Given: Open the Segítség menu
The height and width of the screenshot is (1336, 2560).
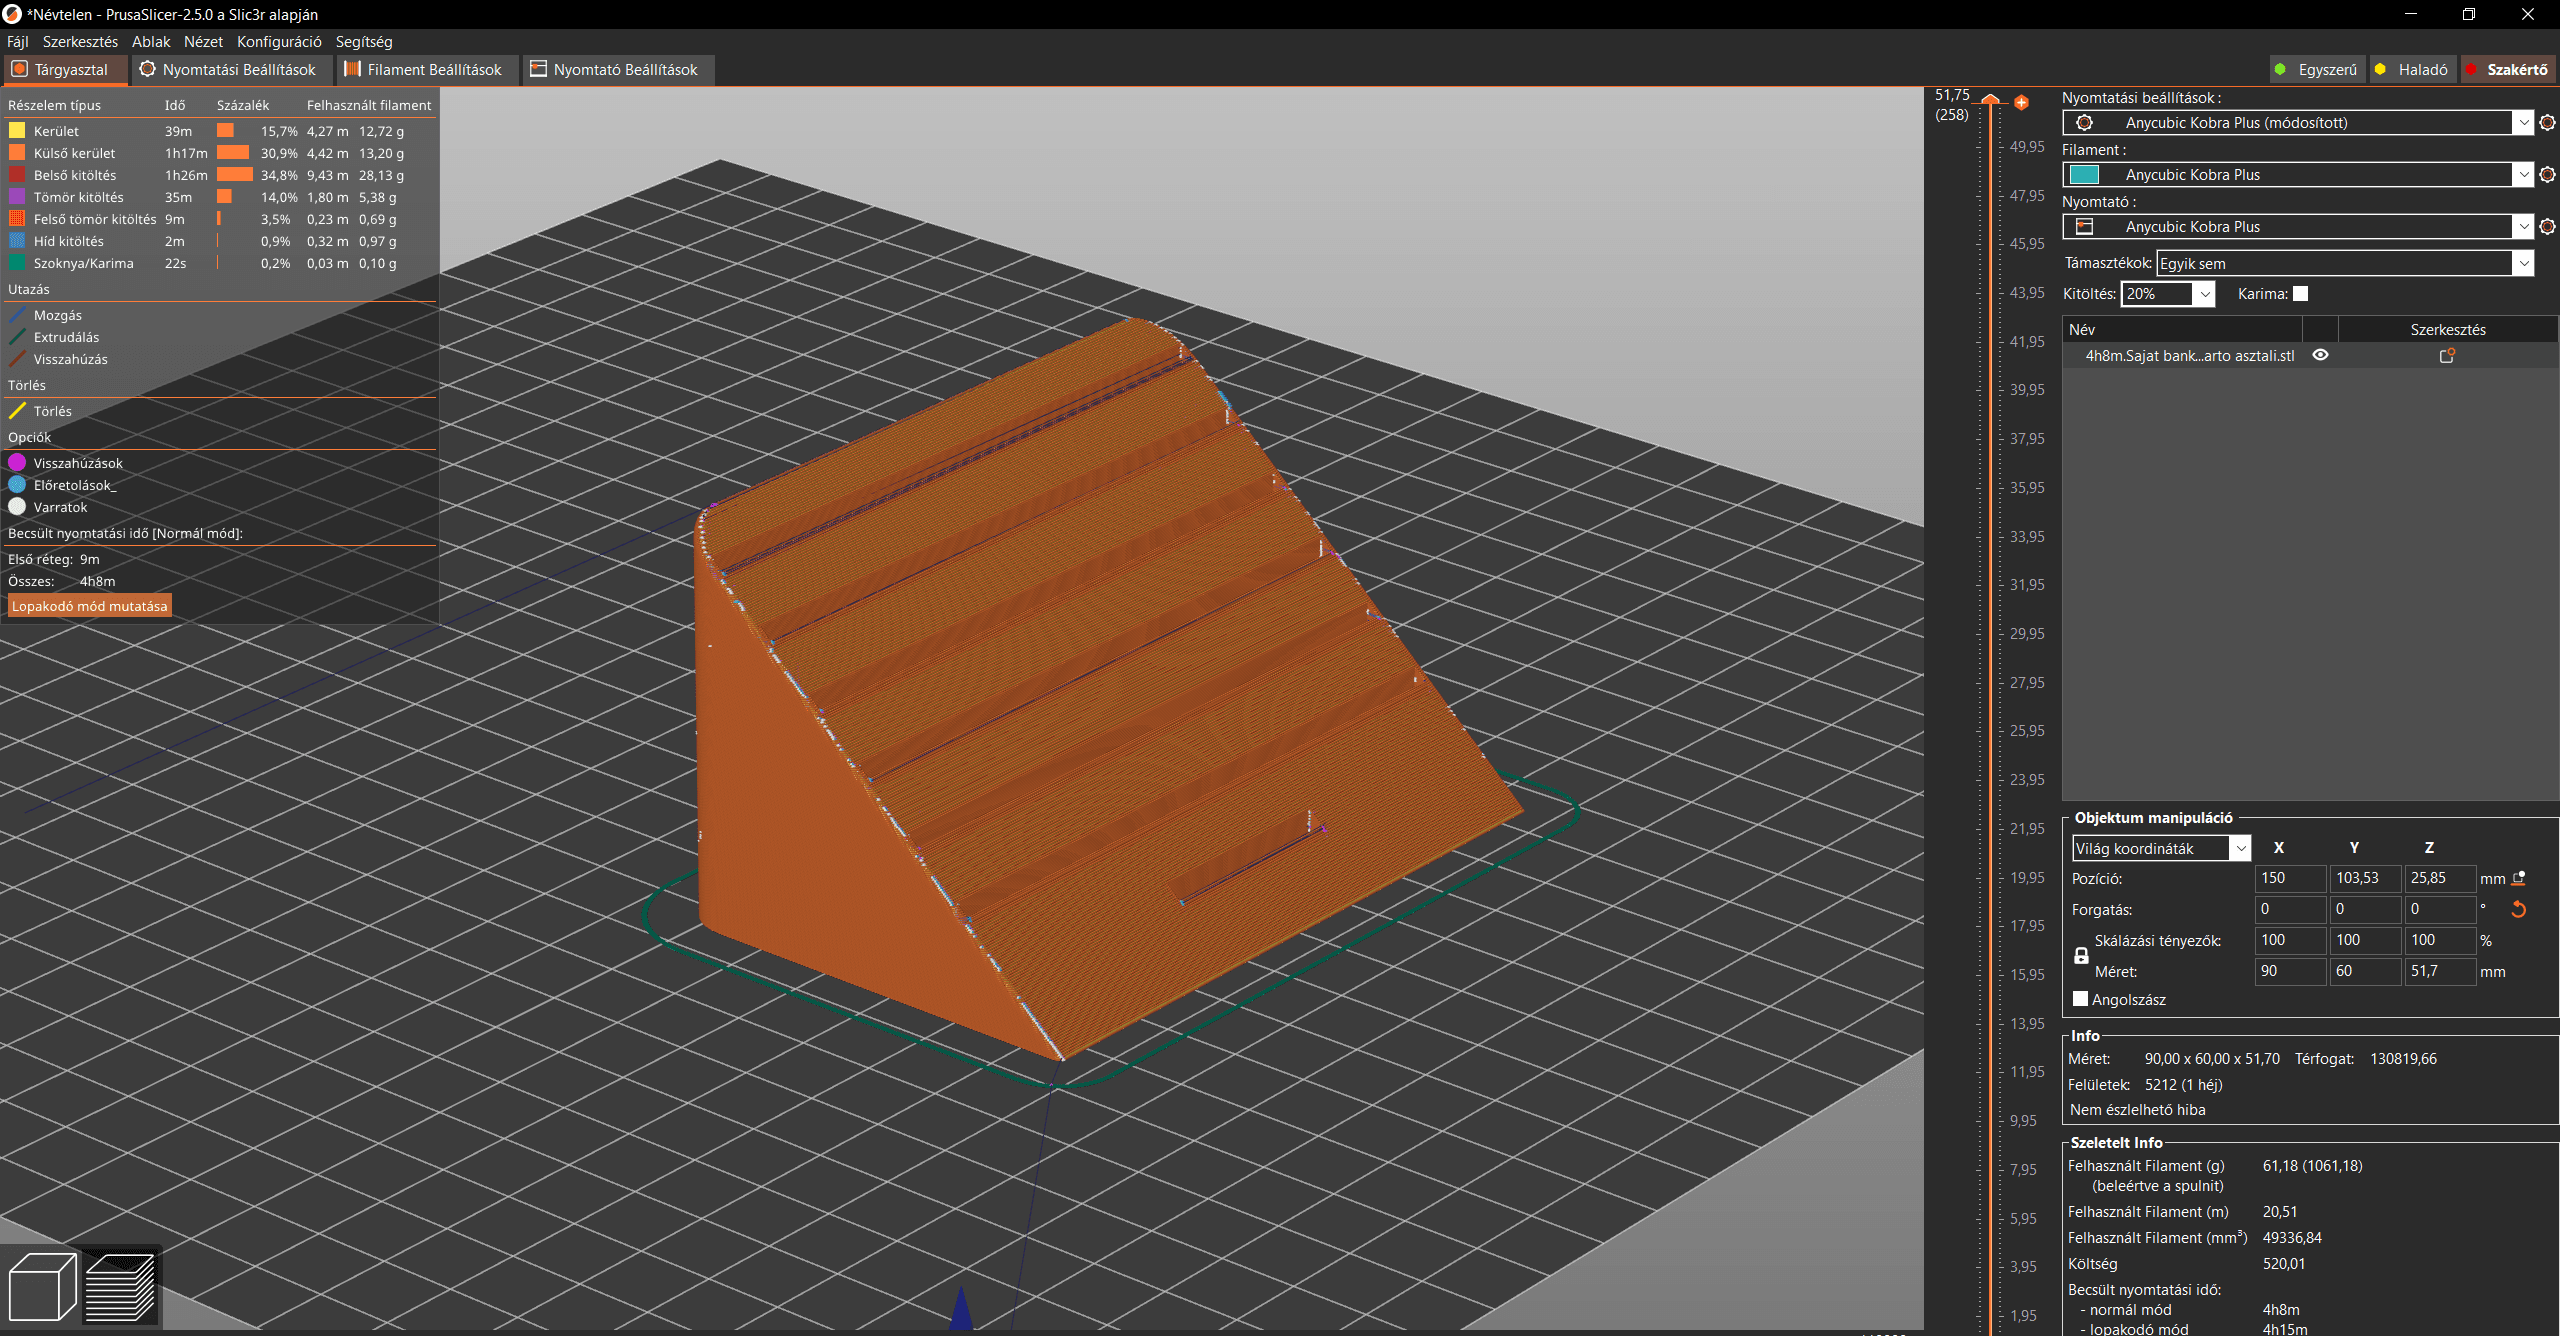Looking at the screenshot, I should tap(364, 42).
